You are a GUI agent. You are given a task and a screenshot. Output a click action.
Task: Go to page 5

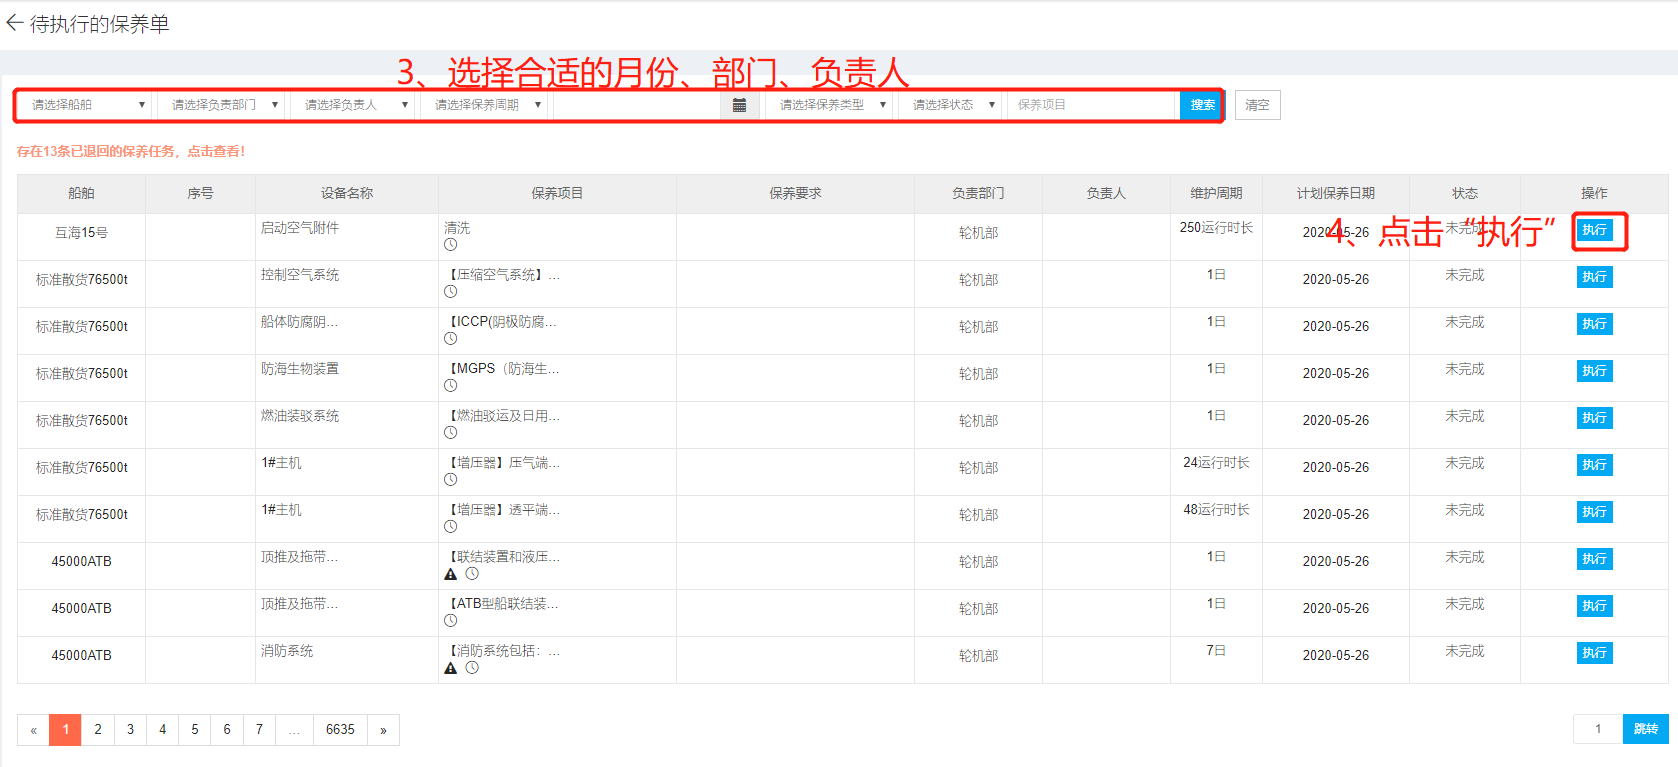195,730
